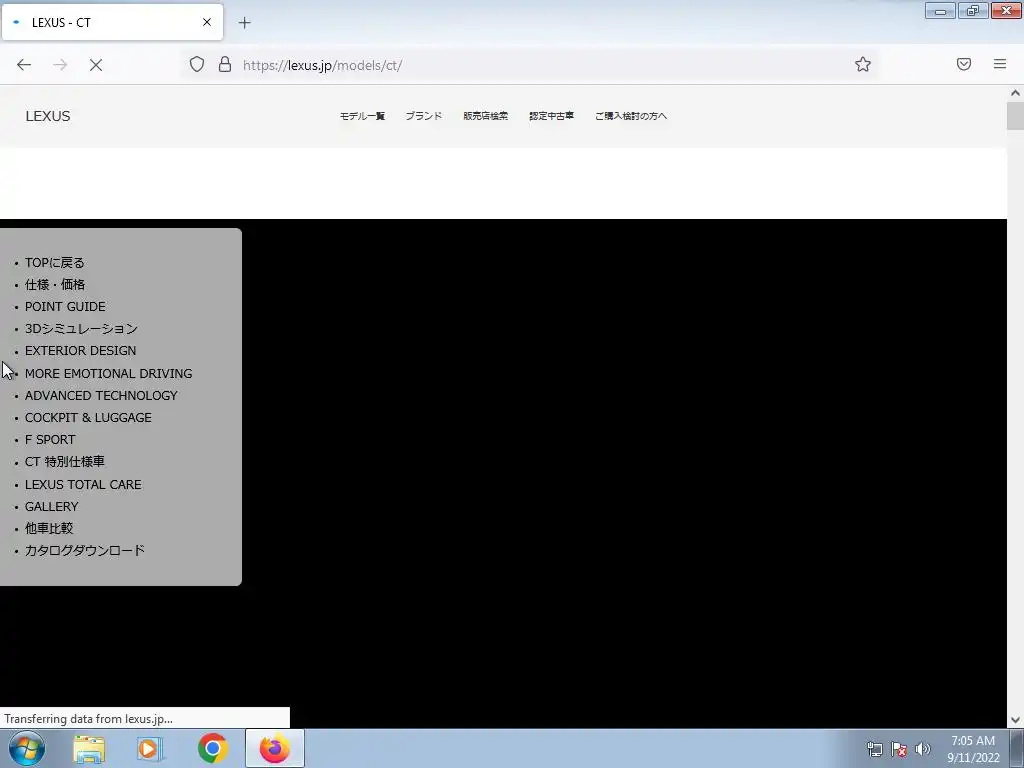Viewport: 1024px width, 768px height.
Task: Open 他車比較 link
Action: (x=49, y=528)
